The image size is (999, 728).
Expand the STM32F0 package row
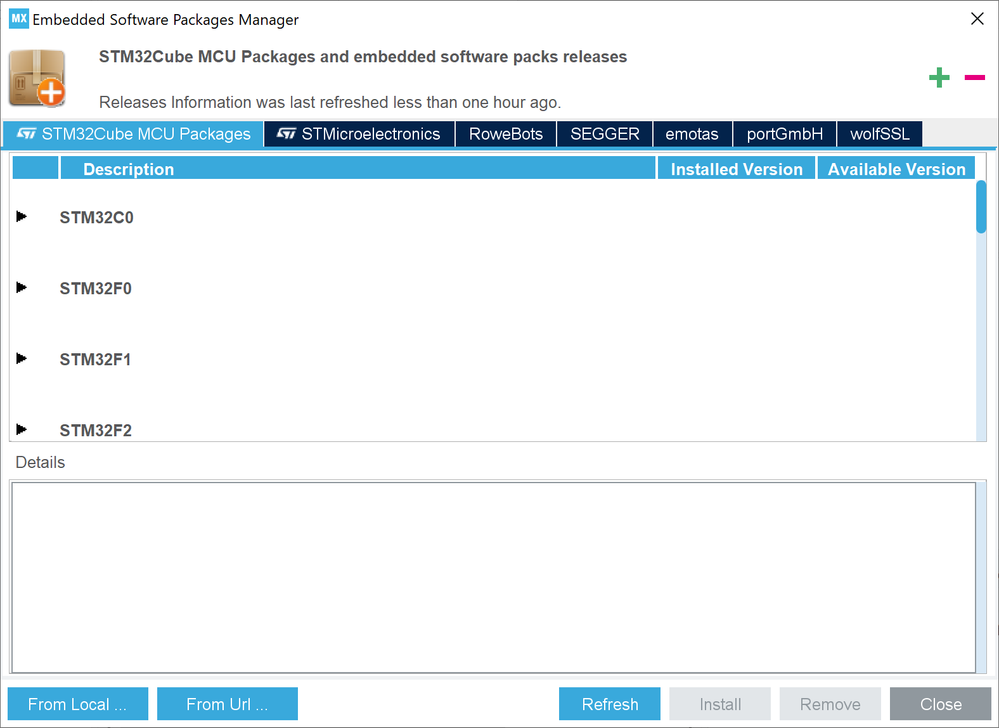(x=22, y=287)
